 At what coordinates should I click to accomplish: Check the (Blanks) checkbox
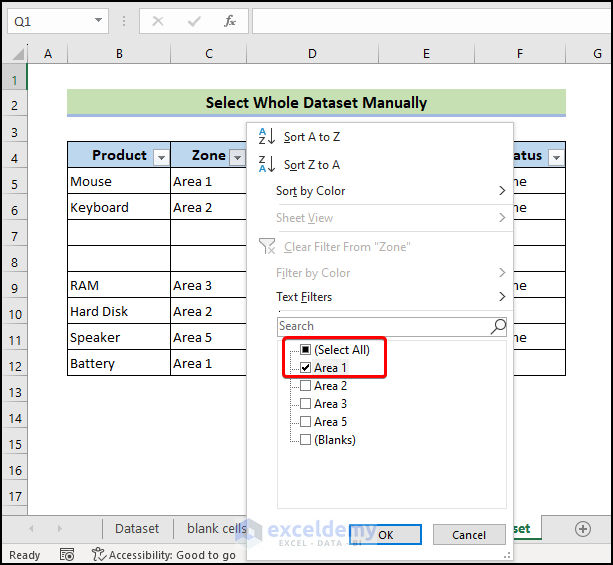[305, 439]
